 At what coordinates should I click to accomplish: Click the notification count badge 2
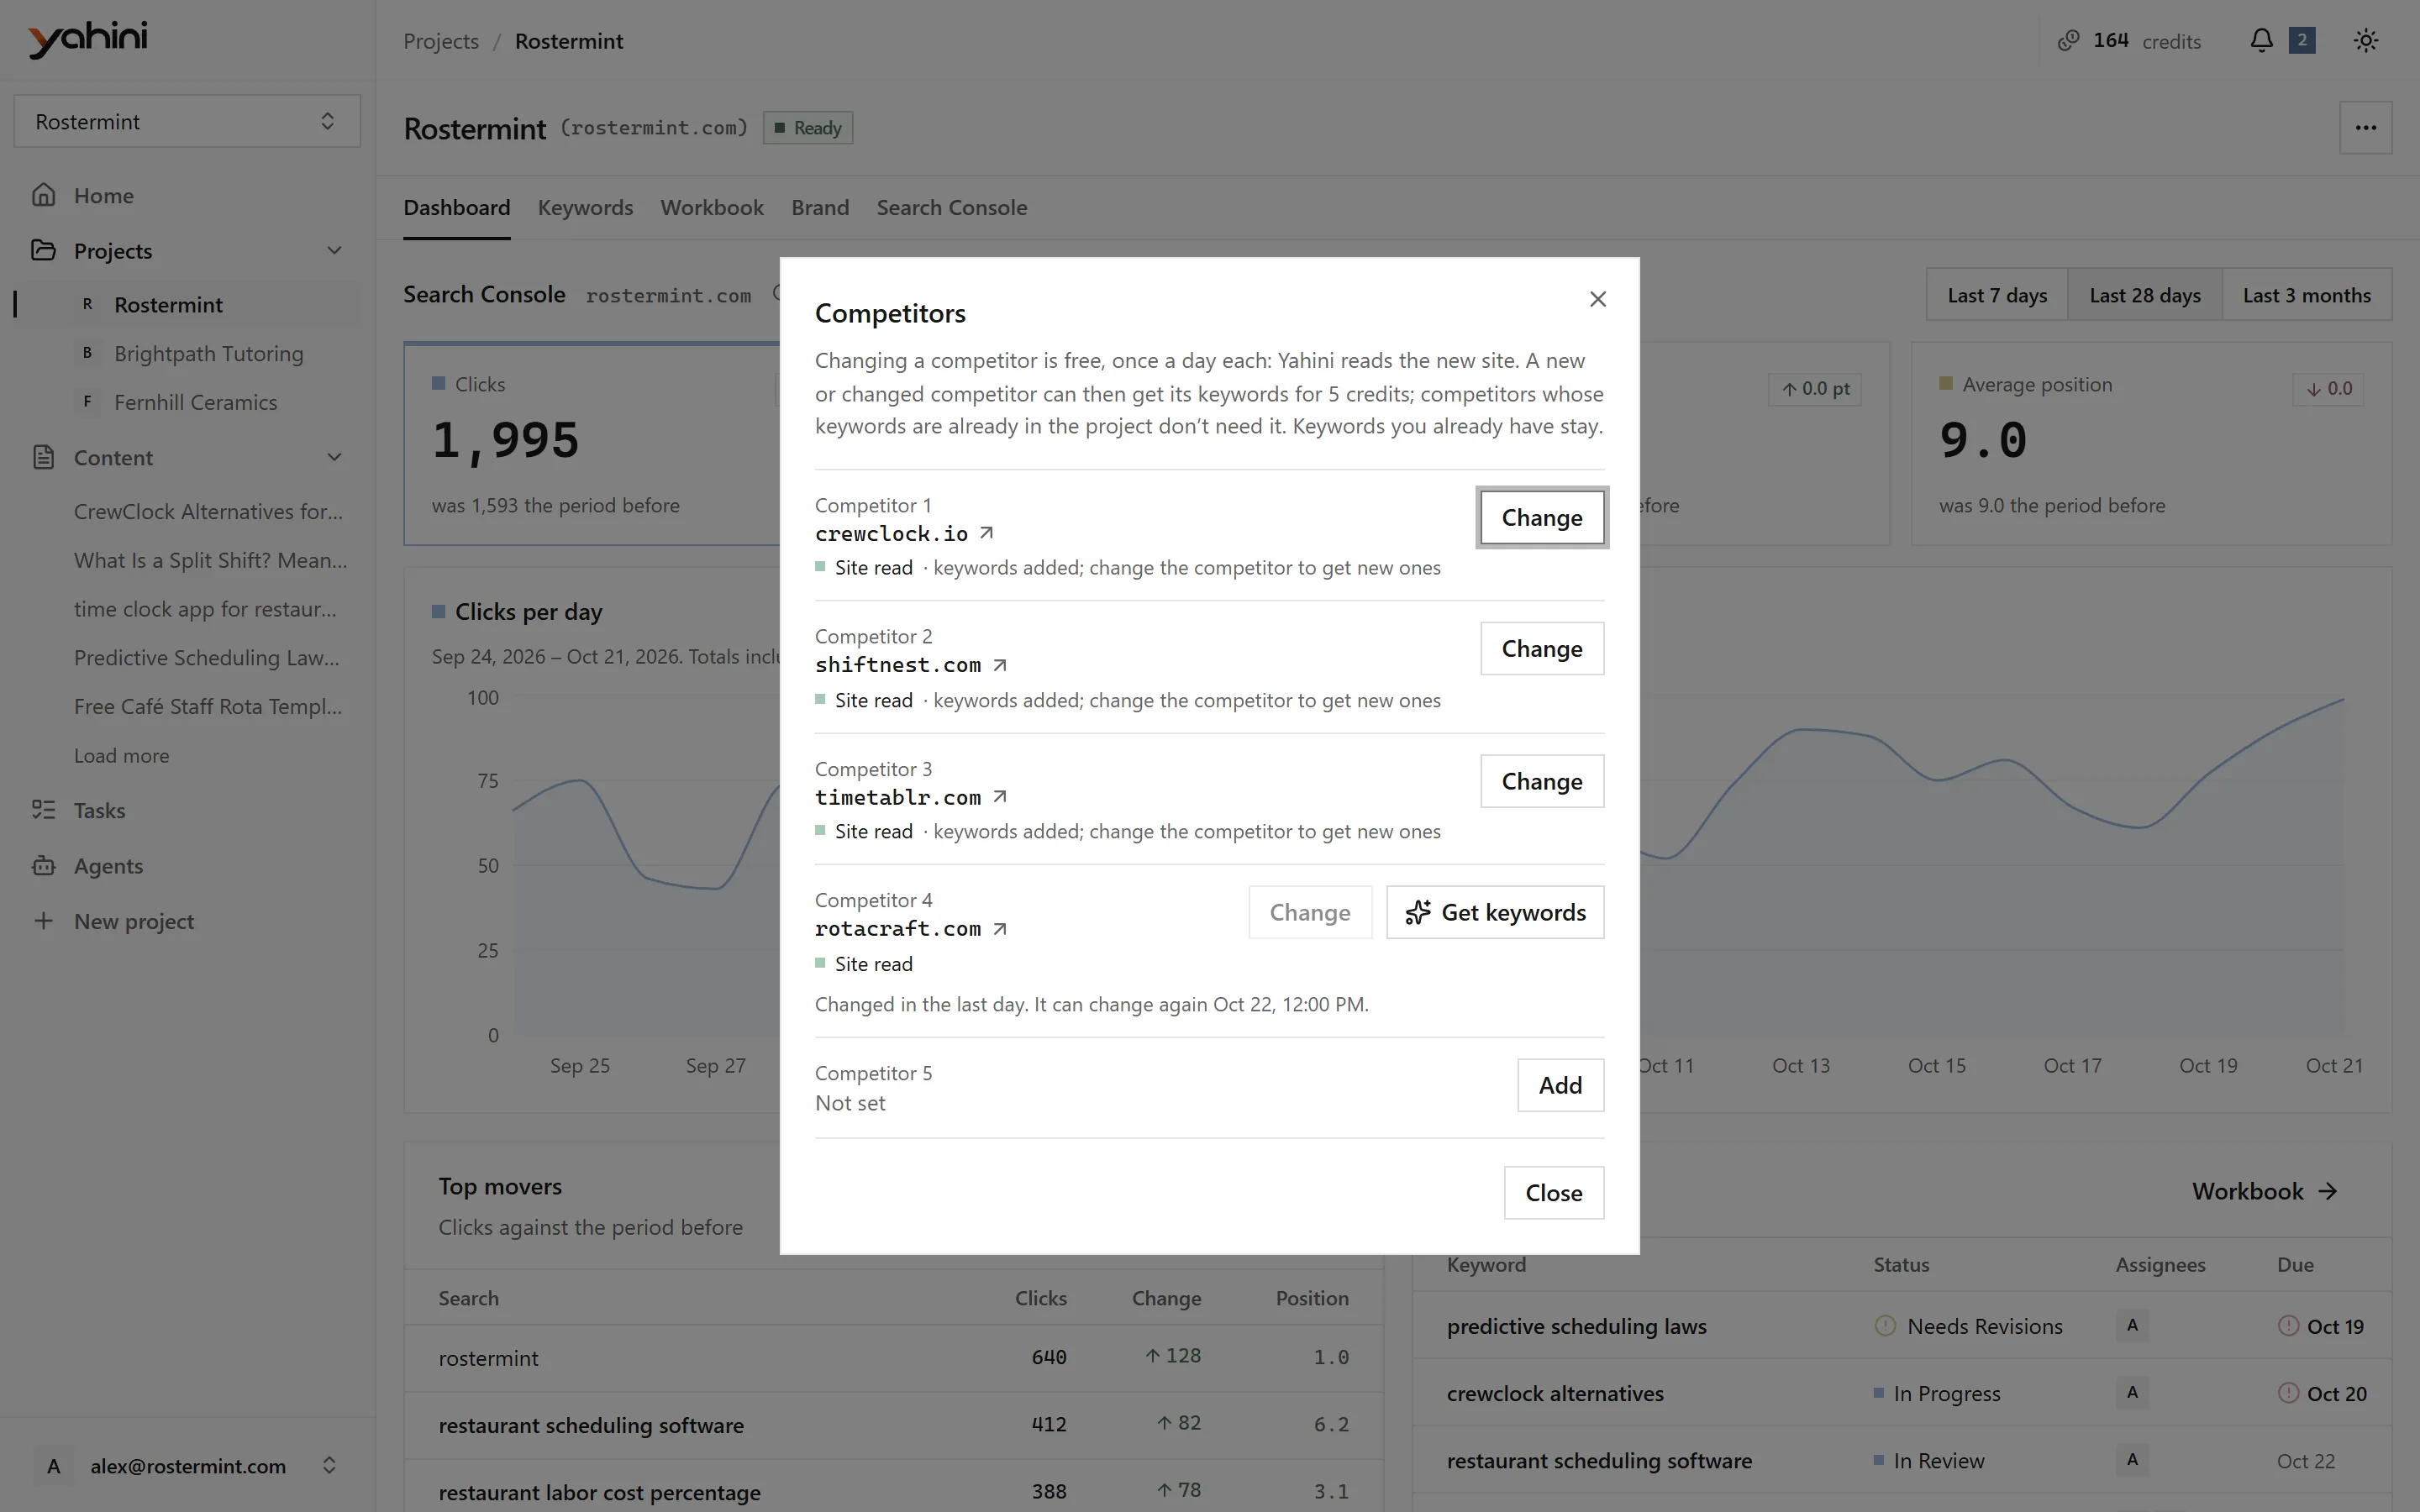point(2302,41)
